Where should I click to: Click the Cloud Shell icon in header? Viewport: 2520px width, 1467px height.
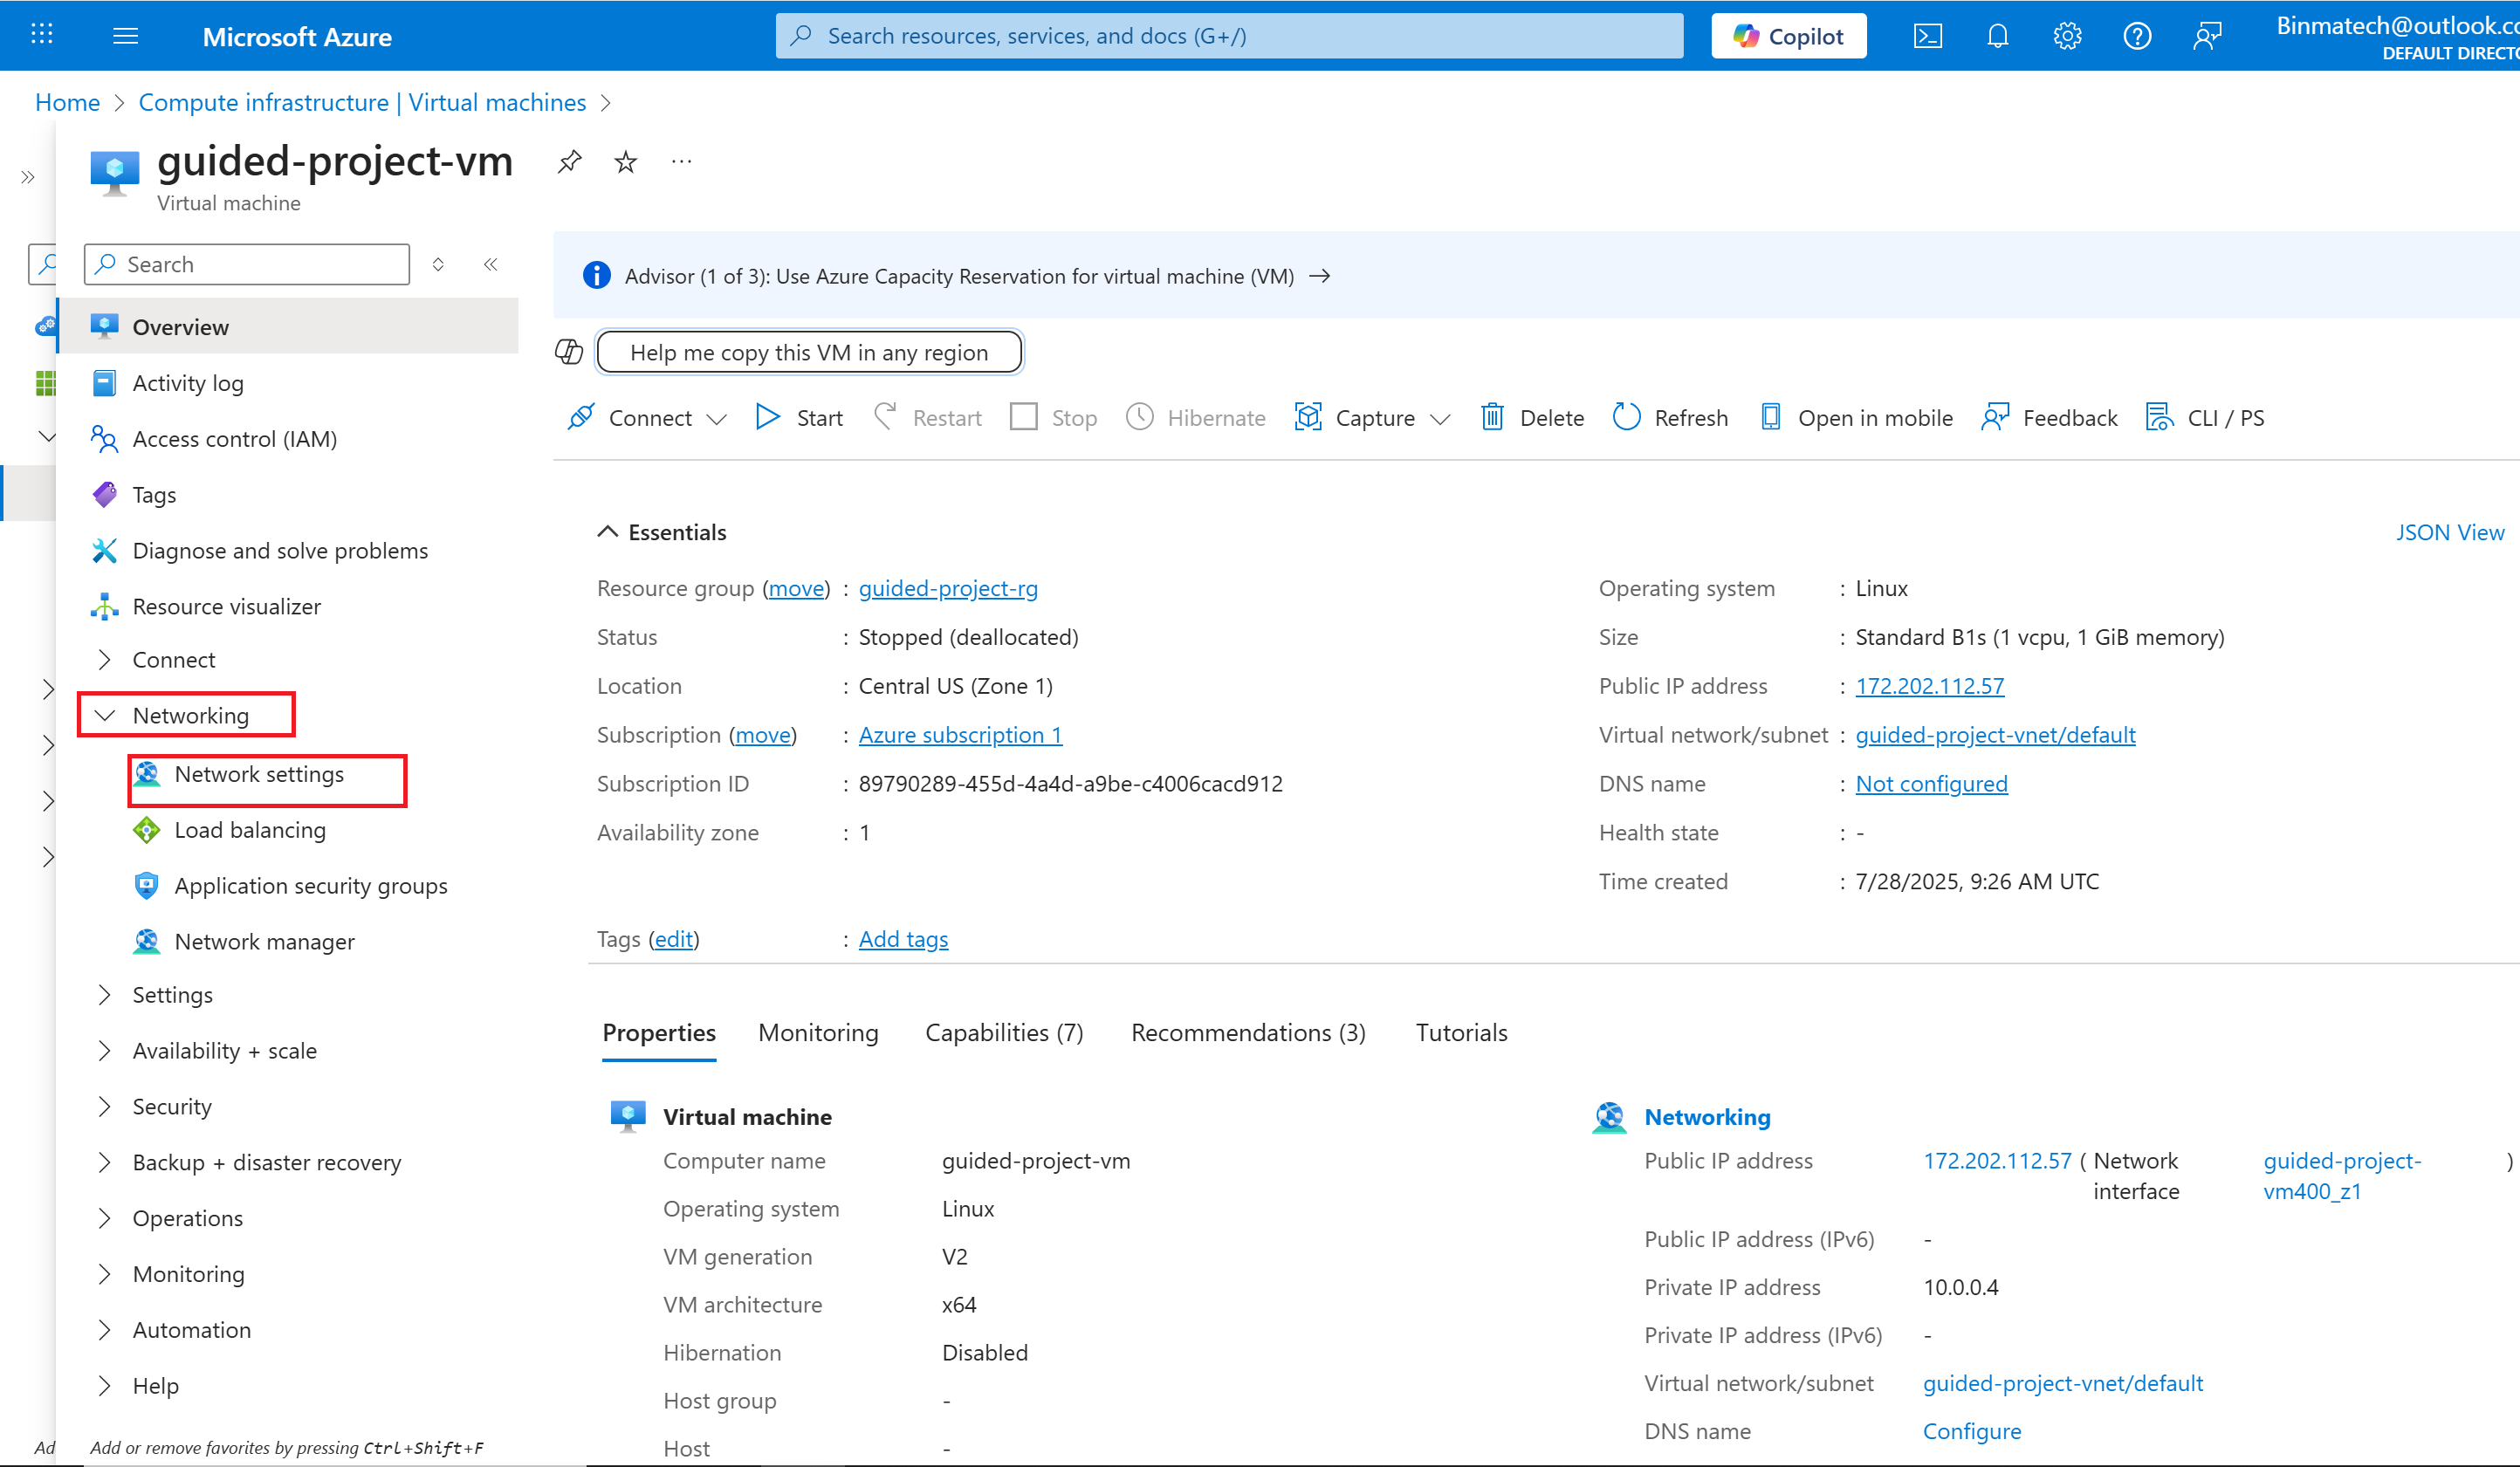1927,36
